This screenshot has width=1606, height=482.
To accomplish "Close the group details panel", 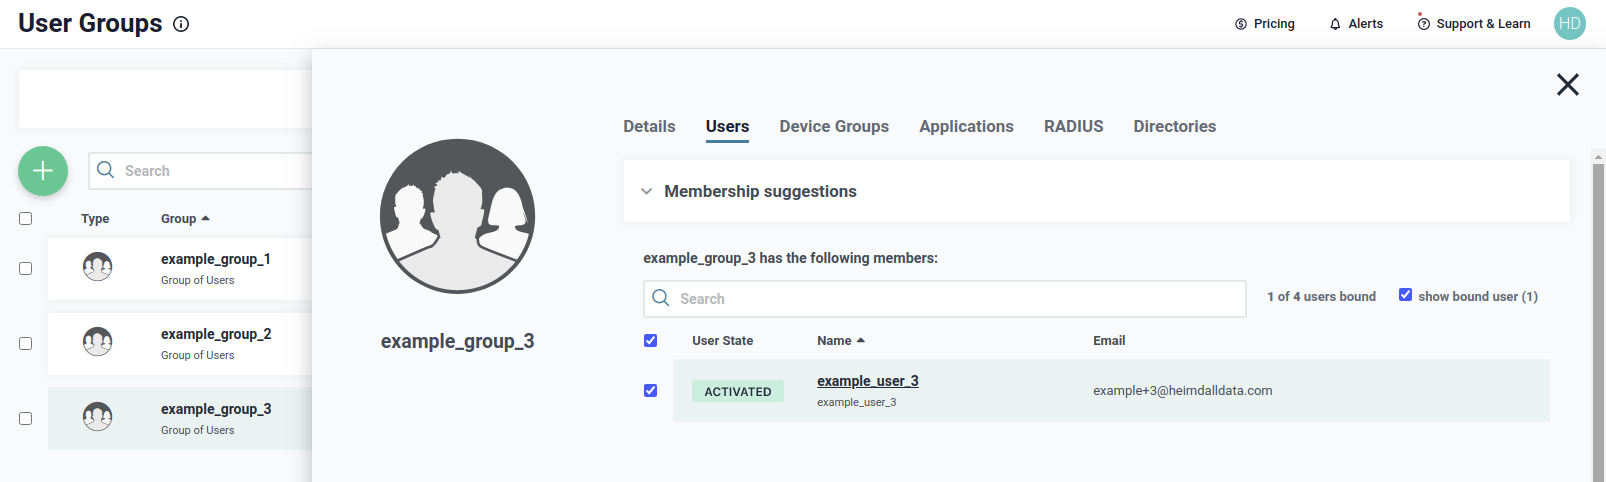I will (1567, 85).
